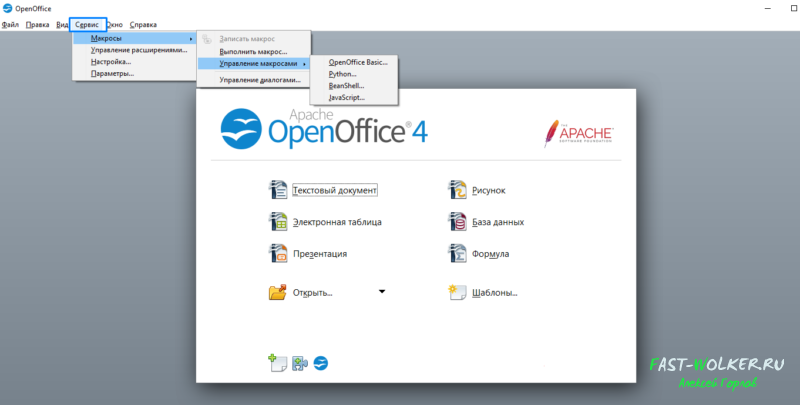Click the Formula (Формула) icon

pos(457,254)
